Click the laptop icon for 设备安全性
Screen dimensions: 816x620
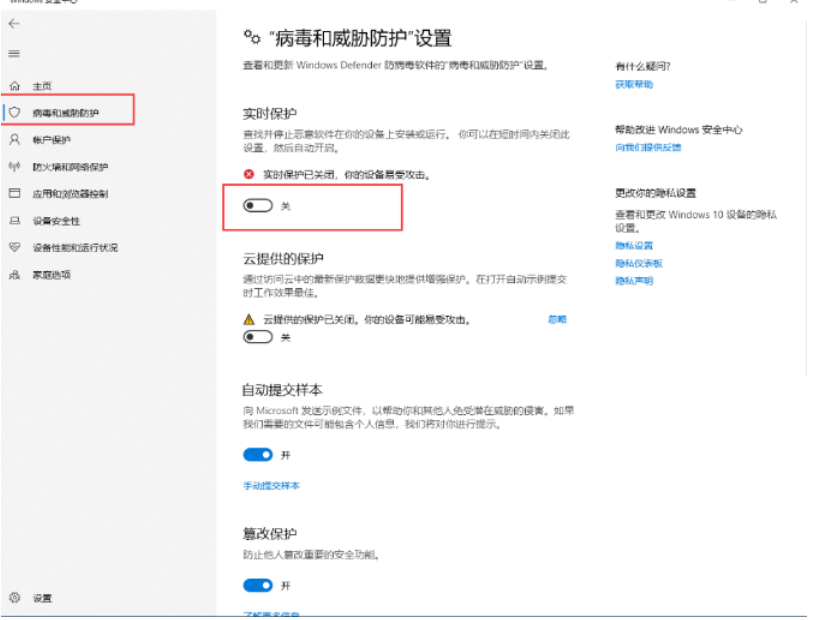coord(15,221)
